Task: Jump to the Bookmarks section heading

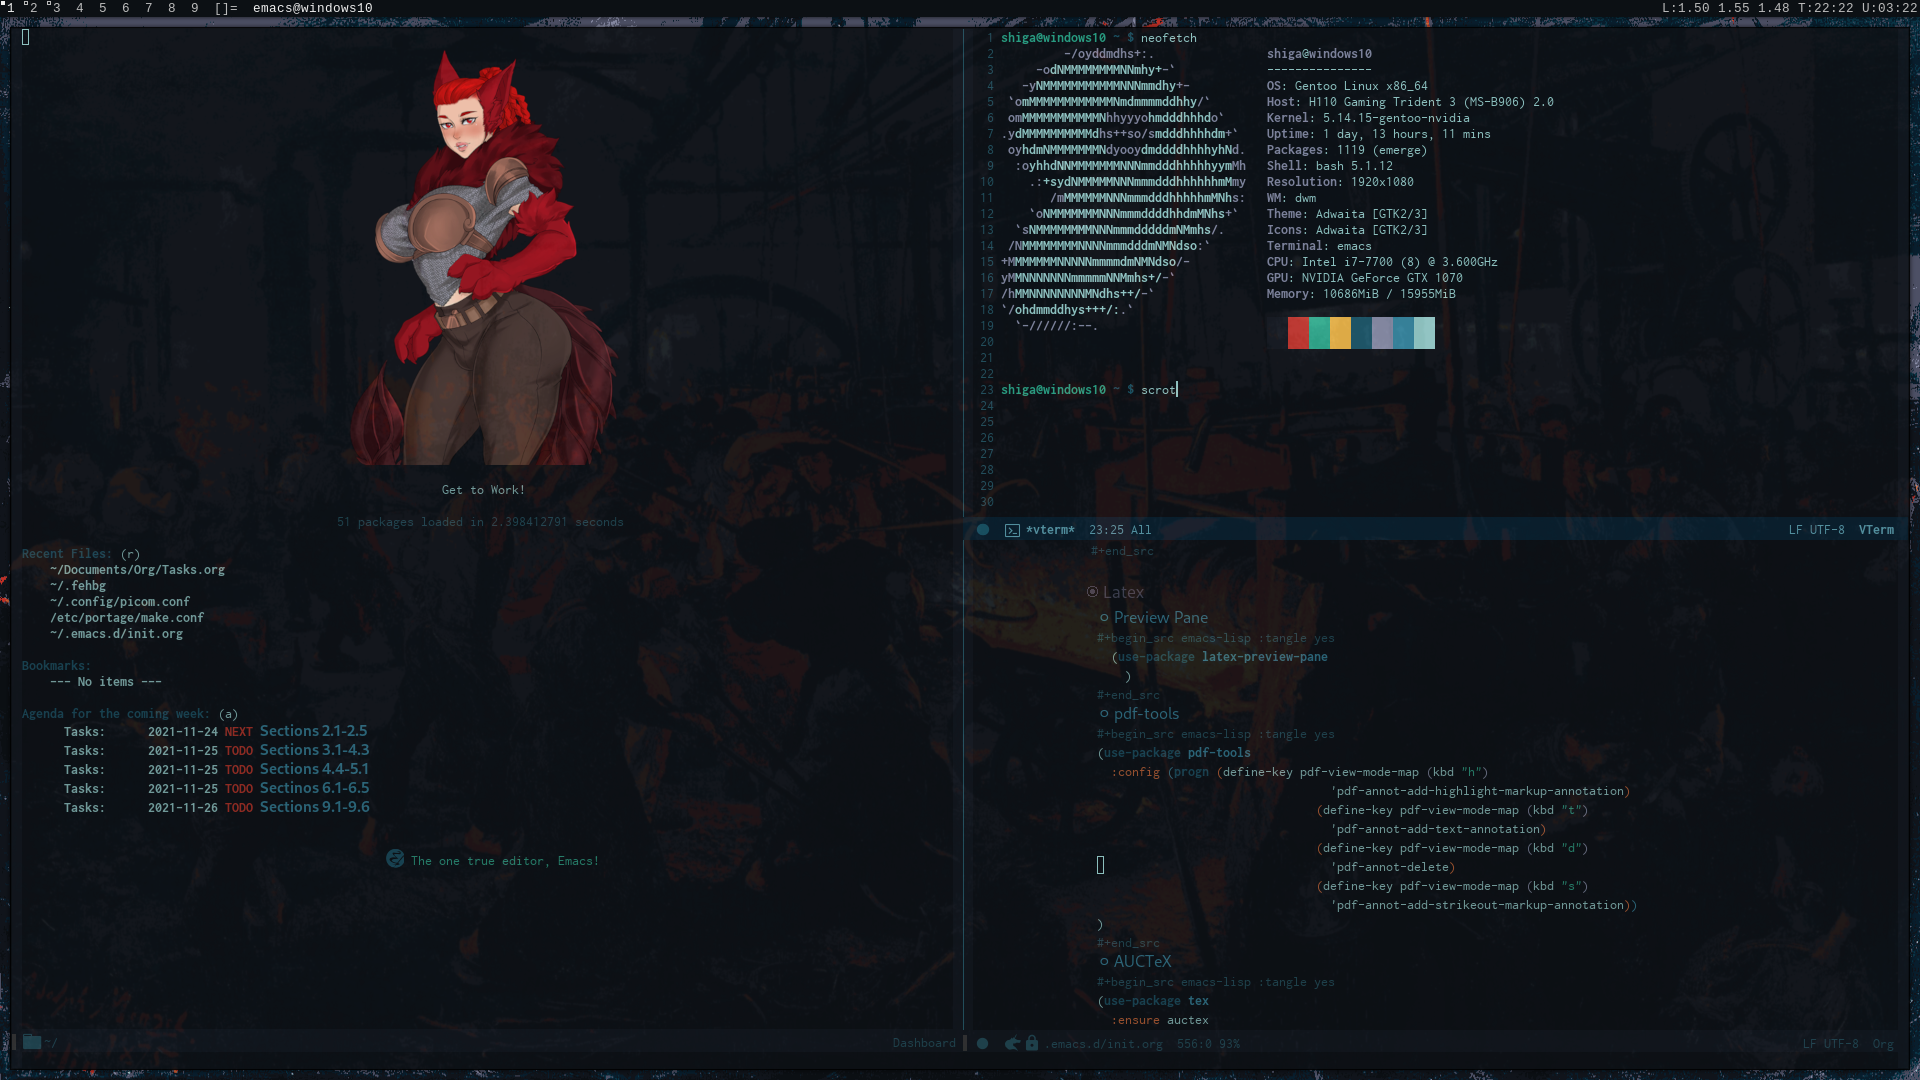Action: (56, 666)
